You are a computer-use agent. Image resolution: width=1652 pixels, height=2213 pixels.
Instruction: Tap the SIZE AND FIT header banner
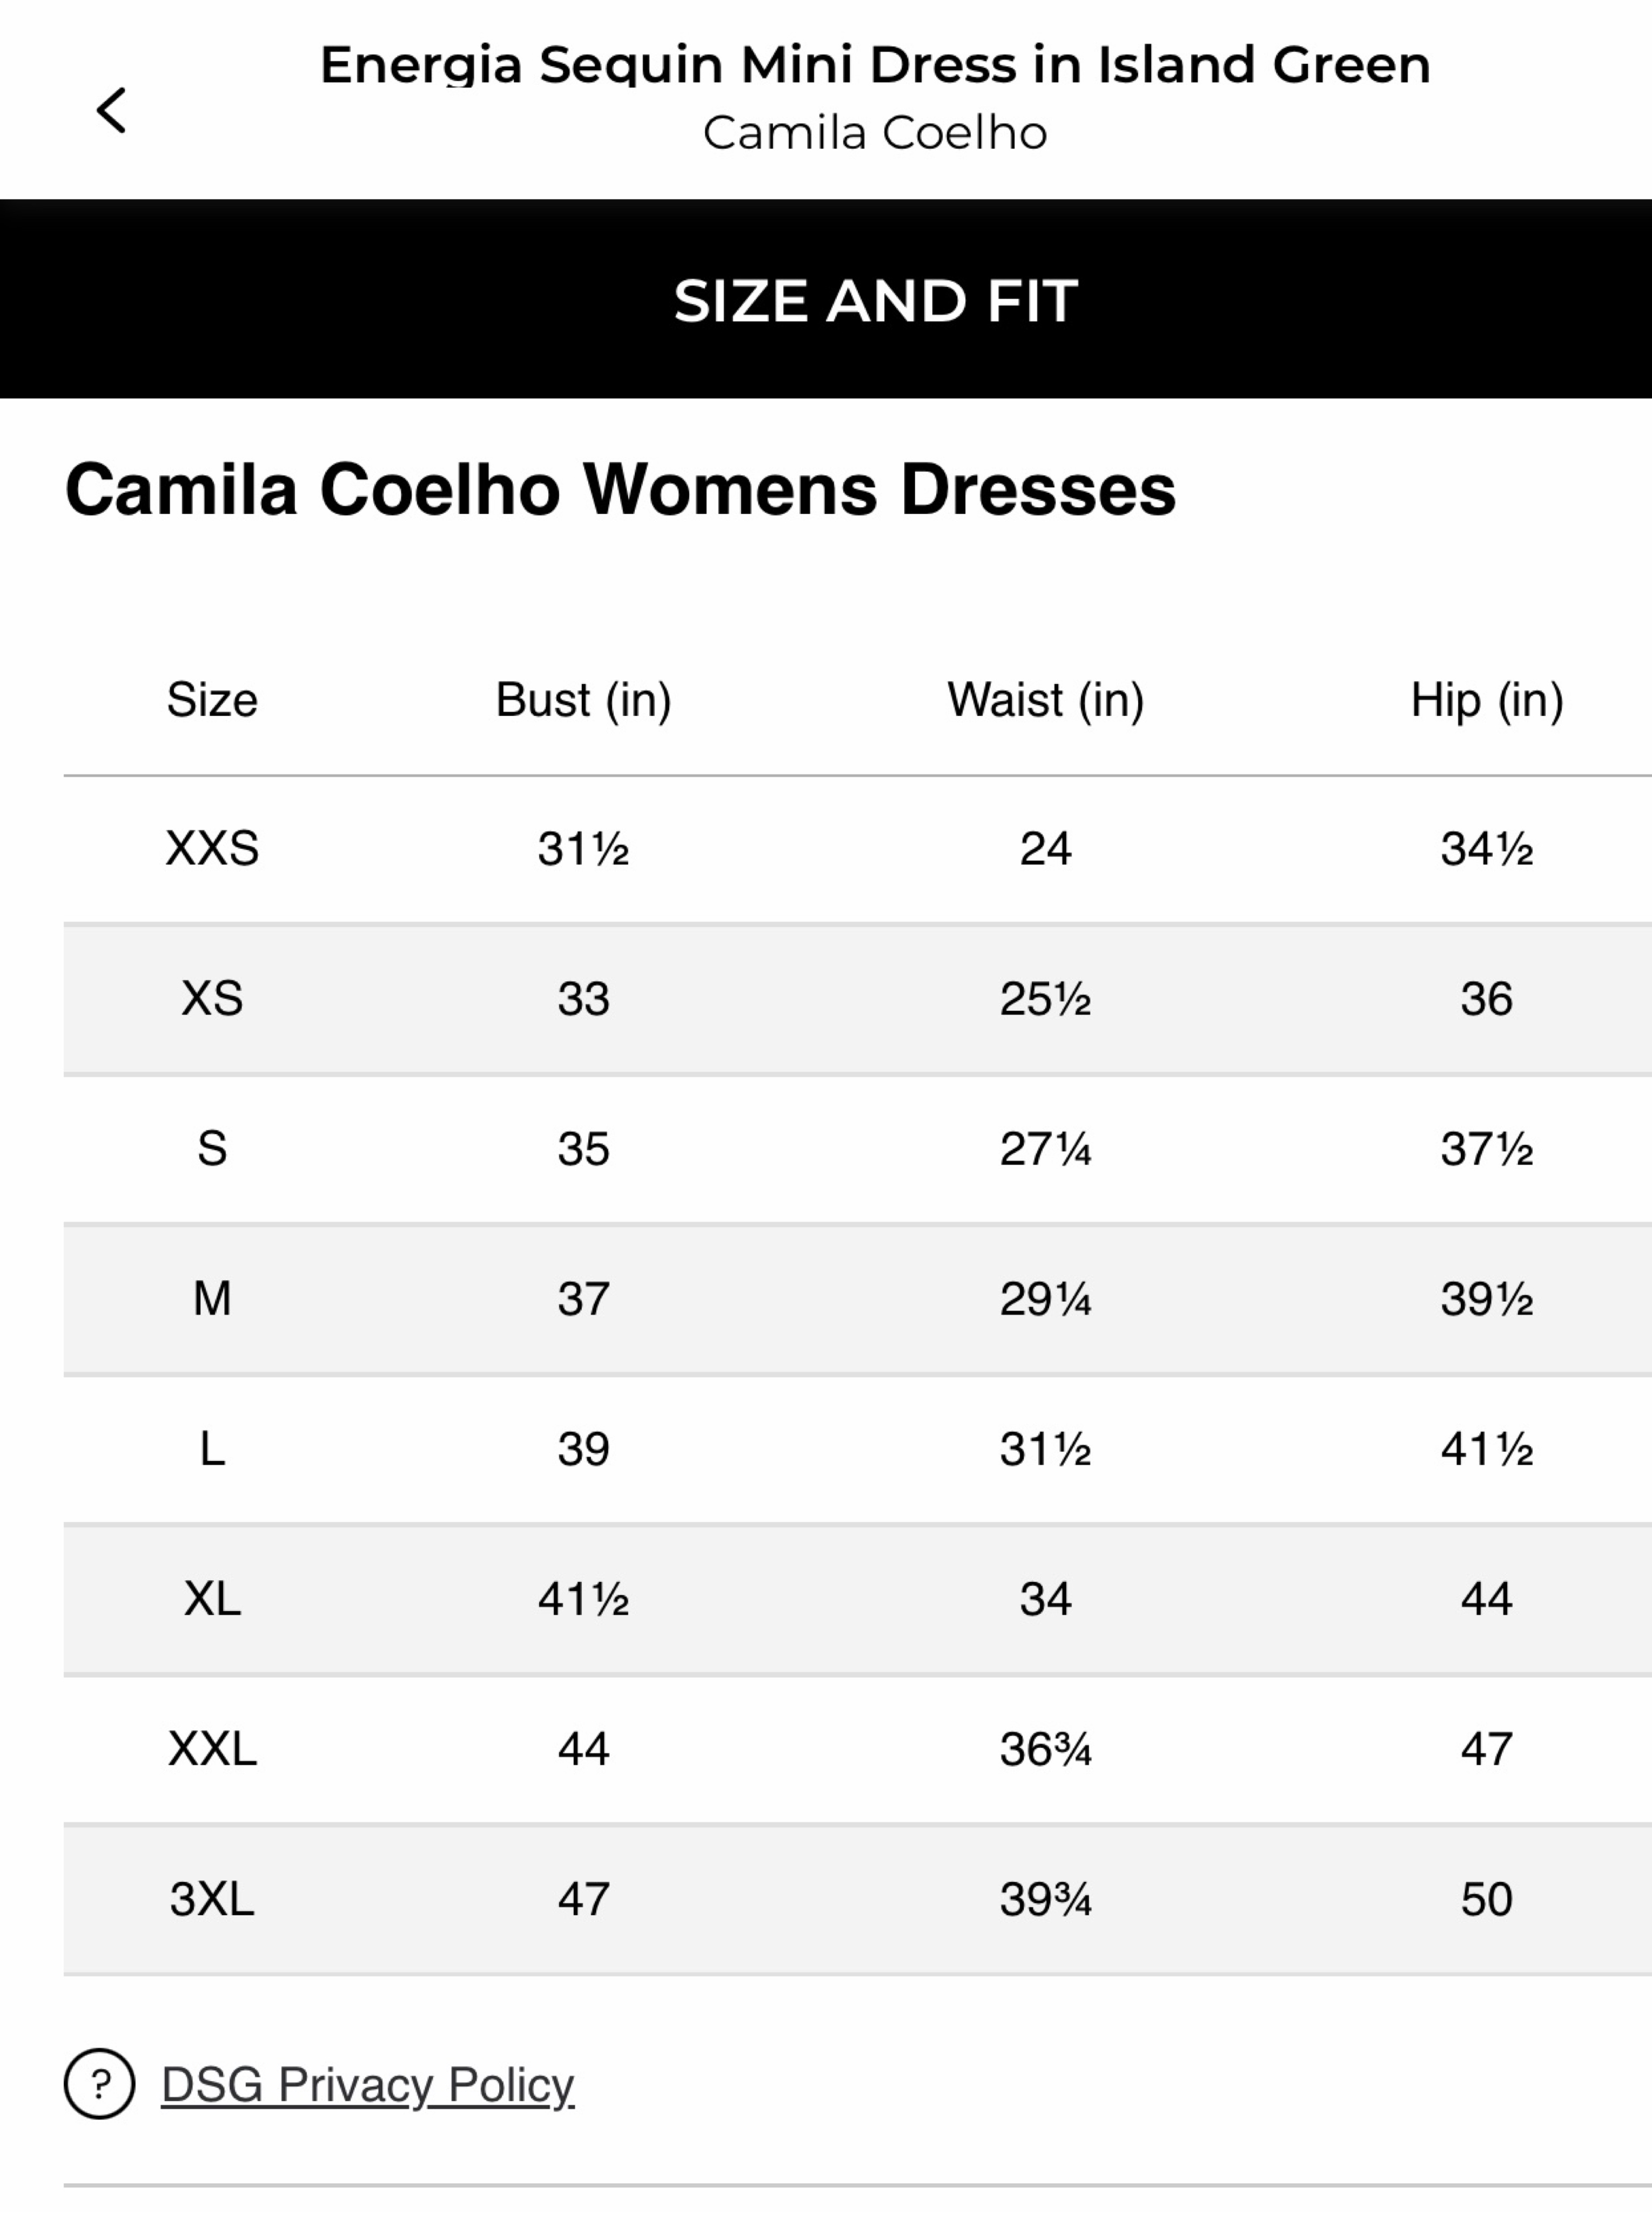click(x=826, y=299)
